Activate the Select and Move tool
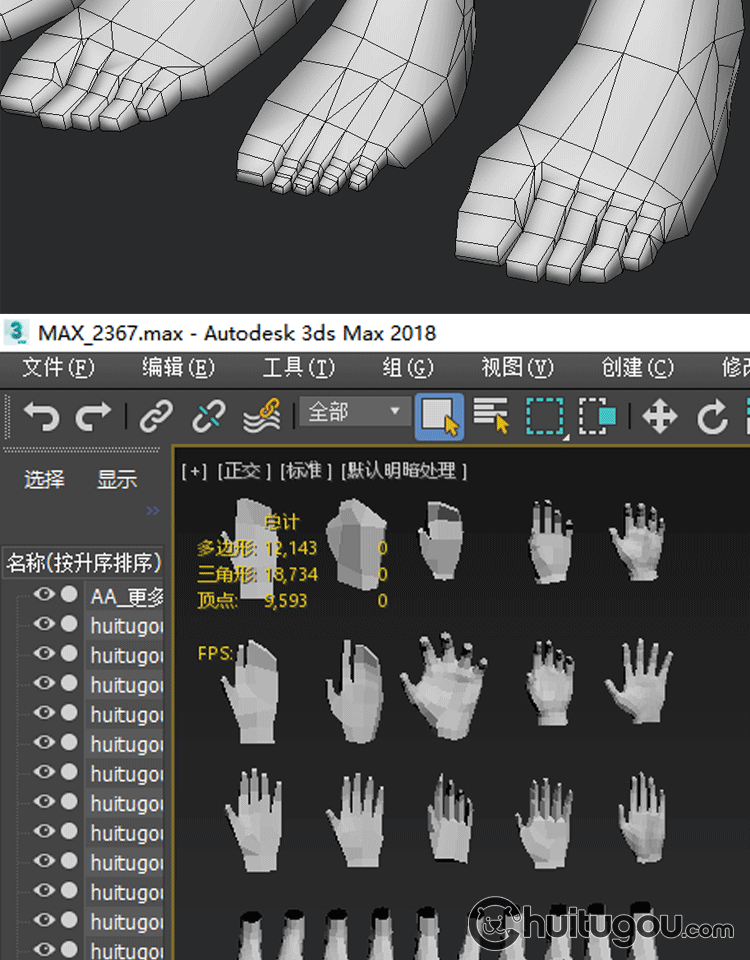The image size is (750, 960). click(x=660, y=415)
